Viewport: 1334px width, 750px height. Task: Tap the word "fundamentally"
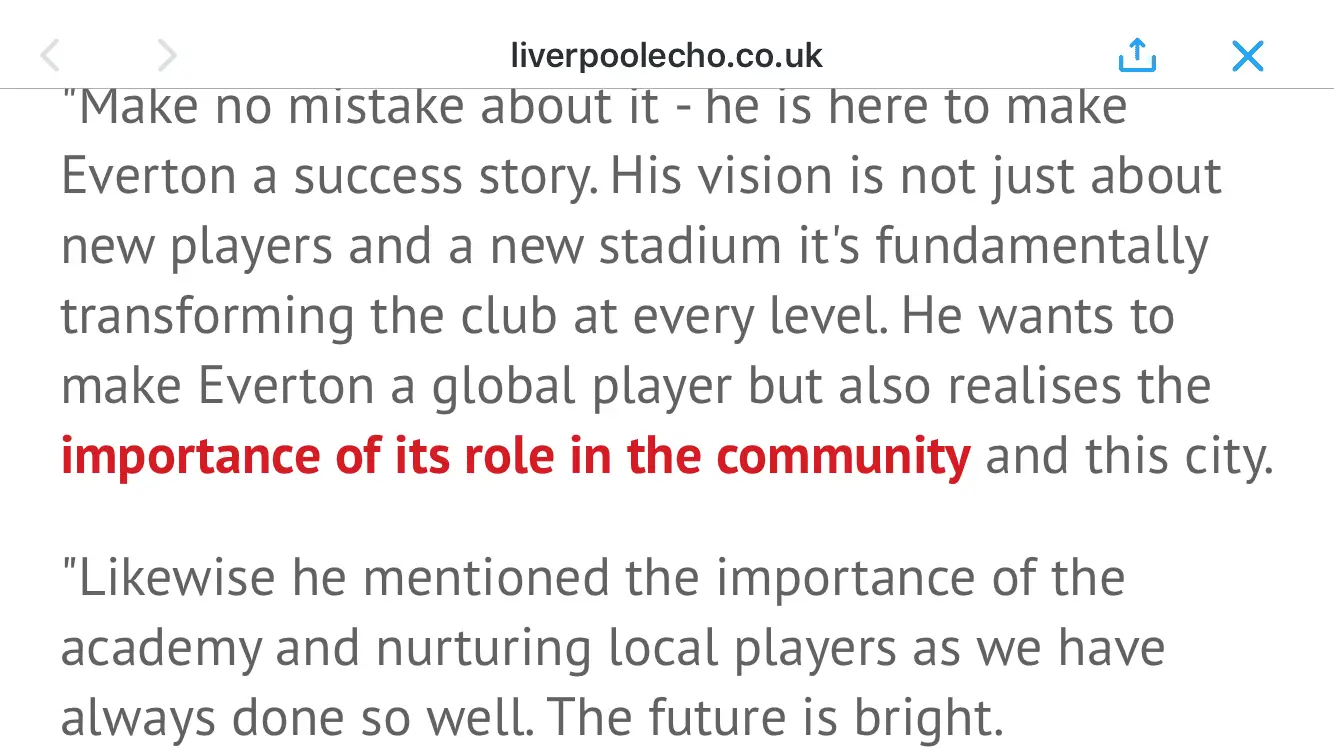pyautogui.click(x=1042, y=247)
